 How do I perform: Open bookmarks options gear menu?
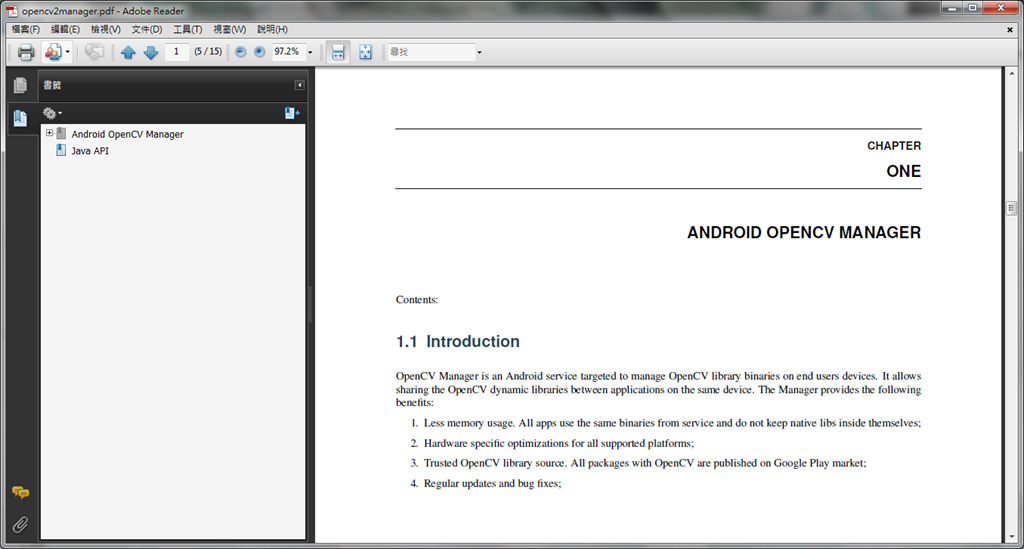(52, 113)
